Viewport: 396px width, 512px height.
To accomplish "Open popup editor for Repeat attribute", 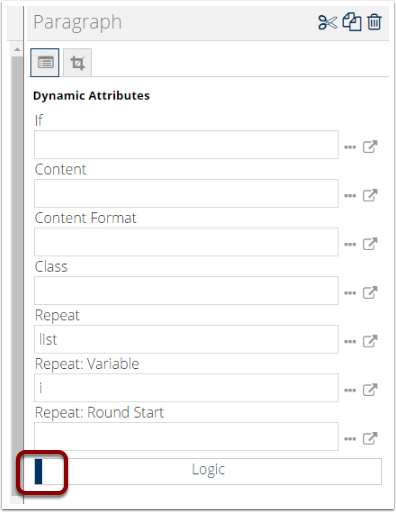I will point(370,341).
